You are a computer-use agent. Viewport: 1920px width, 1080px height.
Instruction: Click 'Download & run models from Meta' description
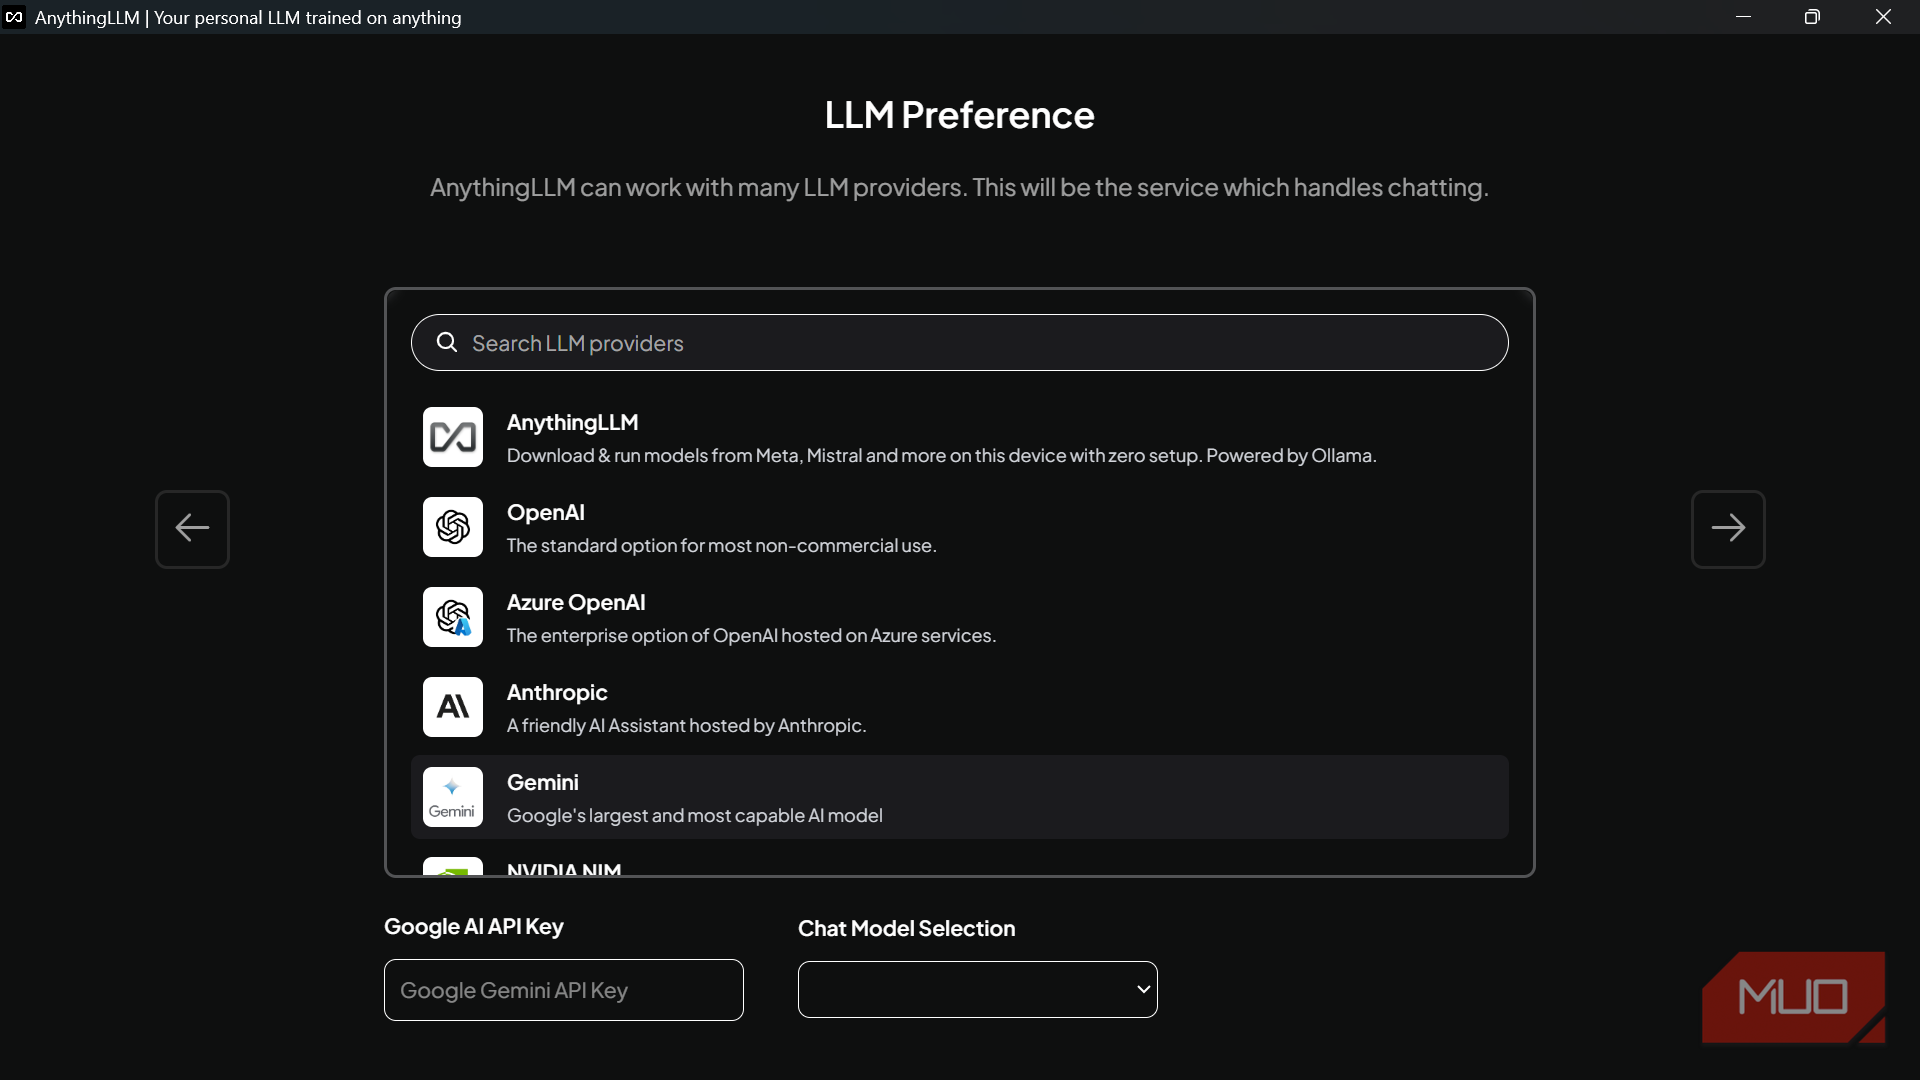click(942, 456)
